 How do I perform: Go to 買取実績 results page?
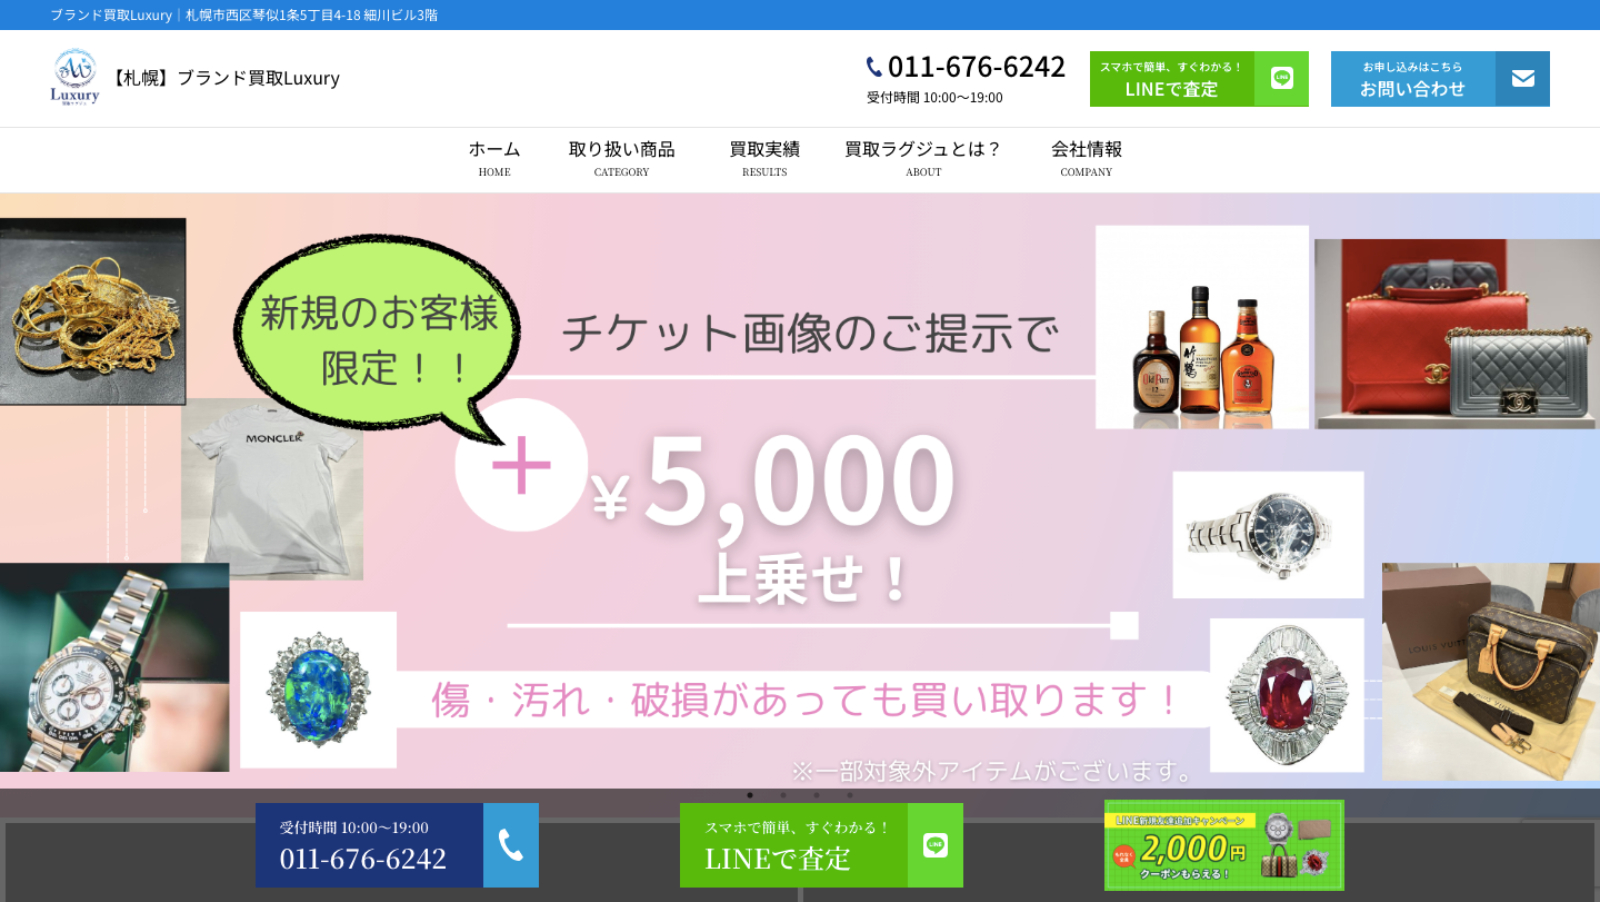pos(764,158)
